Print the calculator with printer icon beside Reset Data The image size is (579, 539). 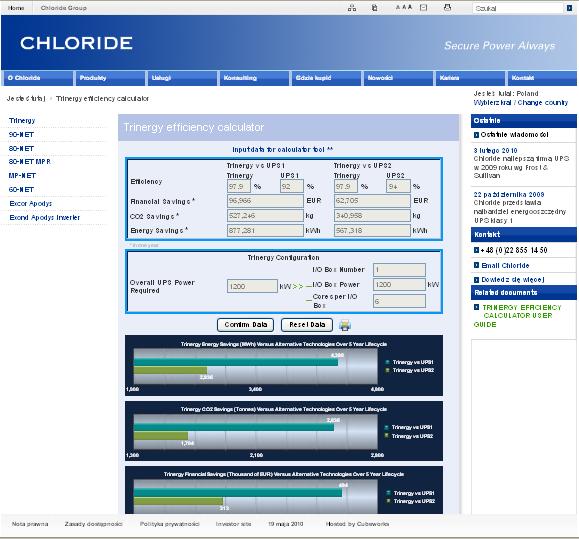pos(345,325)
